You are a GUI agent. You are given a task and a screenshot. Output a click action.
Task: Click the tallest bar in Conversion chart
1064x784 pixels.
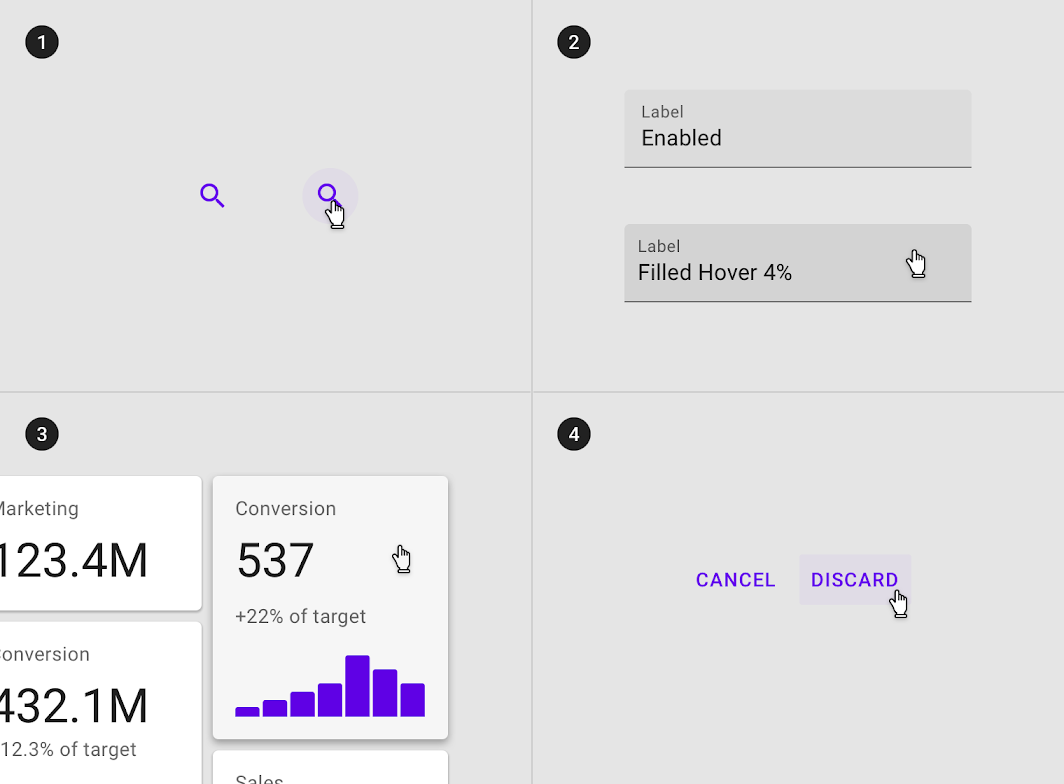(x=358, y=686)
